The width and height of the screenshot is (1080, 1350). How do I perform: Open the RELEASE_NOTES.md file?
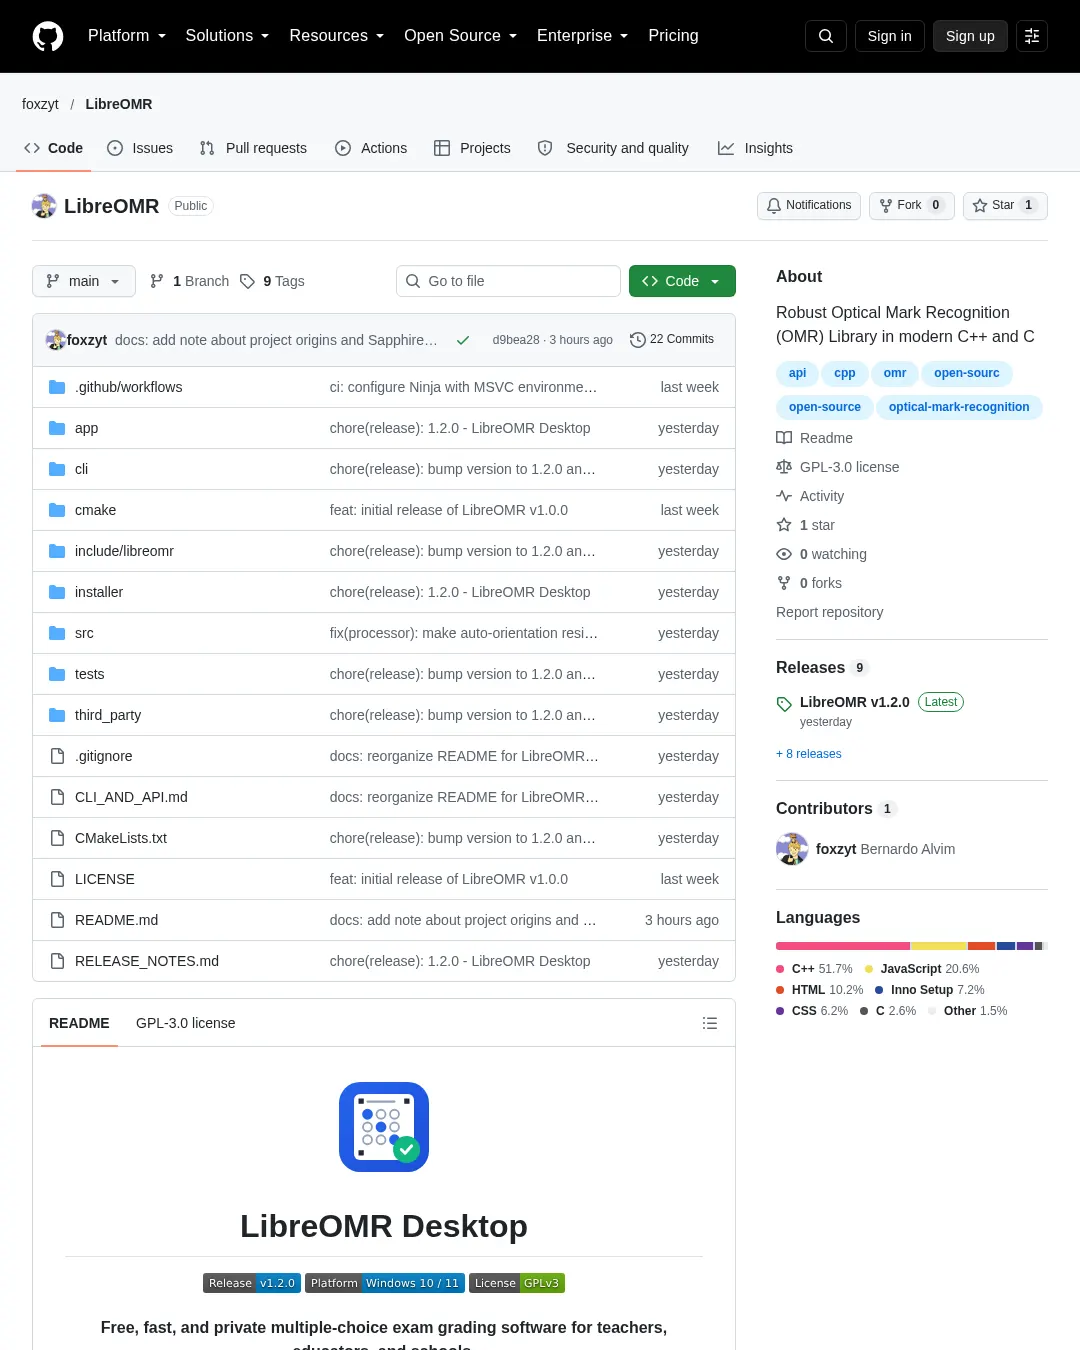pyautogui.click(x=147, y=961)
